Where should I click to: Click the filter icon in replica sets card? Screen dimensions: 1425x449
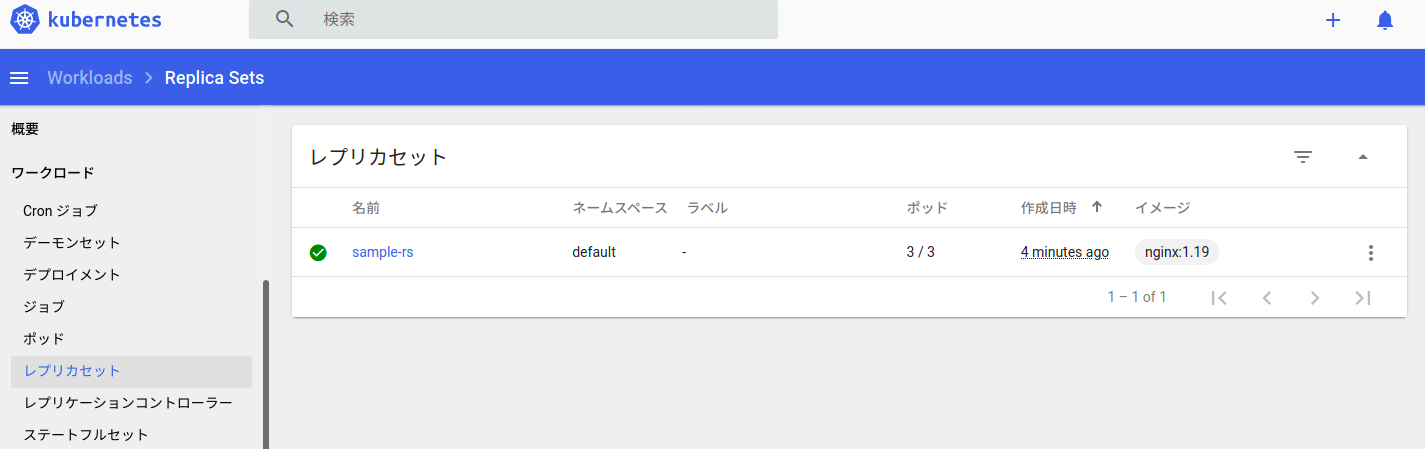(1302, 157)
